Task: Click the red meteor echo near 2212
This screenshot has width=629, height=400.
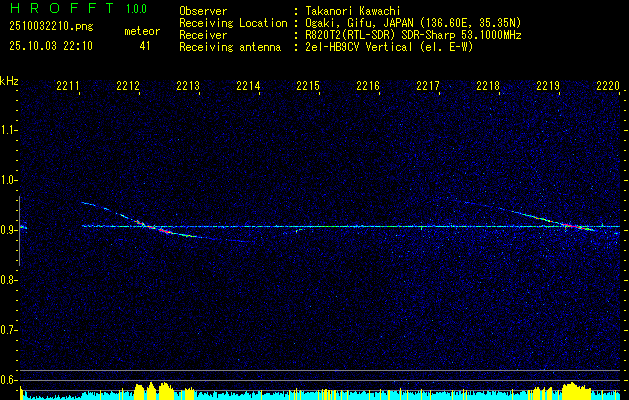Action: pos(152,227)
